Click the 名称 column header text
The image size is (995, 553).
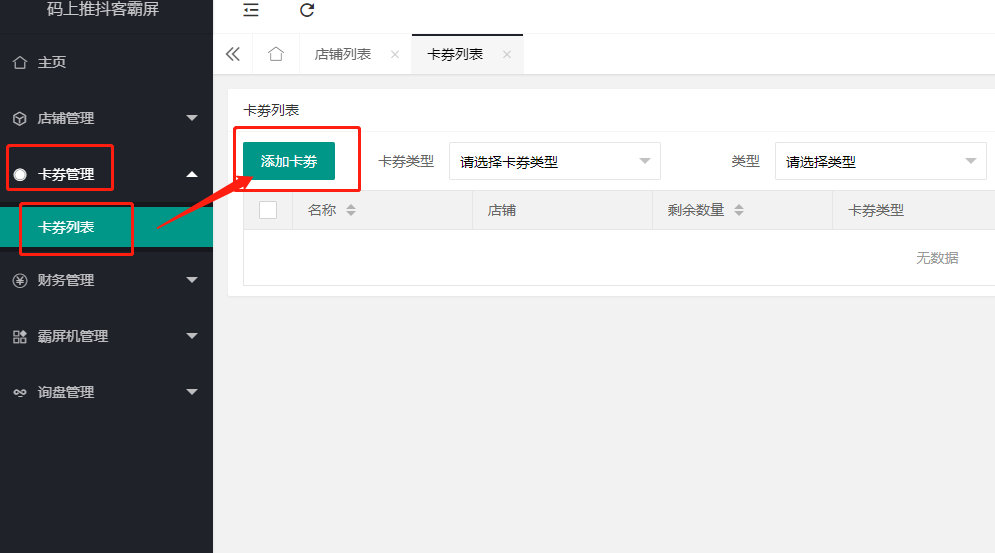click(322, 210)
